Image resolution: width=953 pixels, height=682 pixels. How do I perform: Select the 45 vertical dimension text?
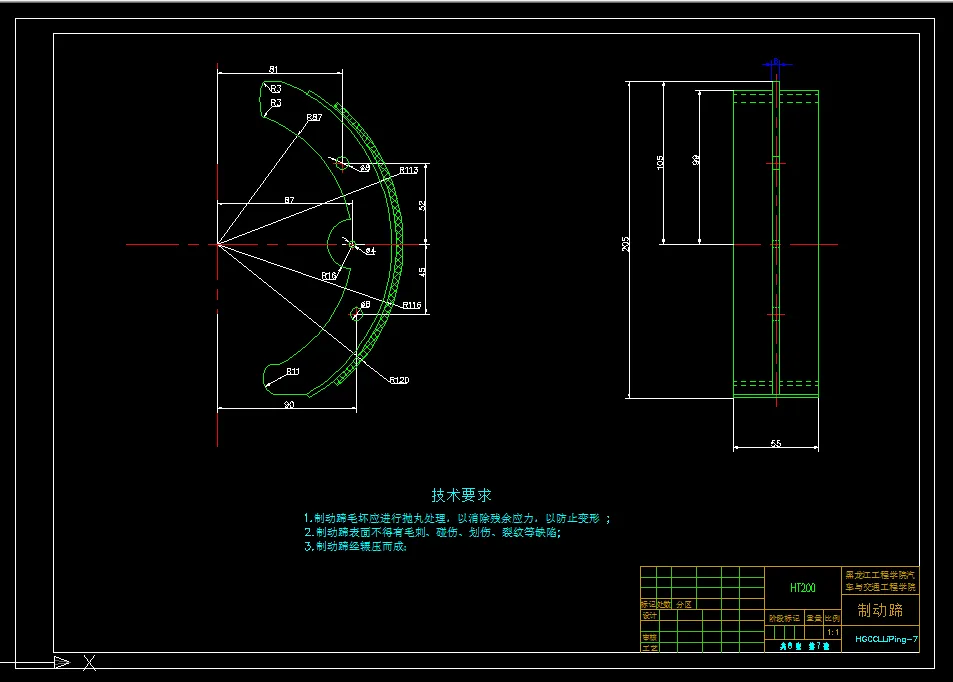tap(422, 272)
